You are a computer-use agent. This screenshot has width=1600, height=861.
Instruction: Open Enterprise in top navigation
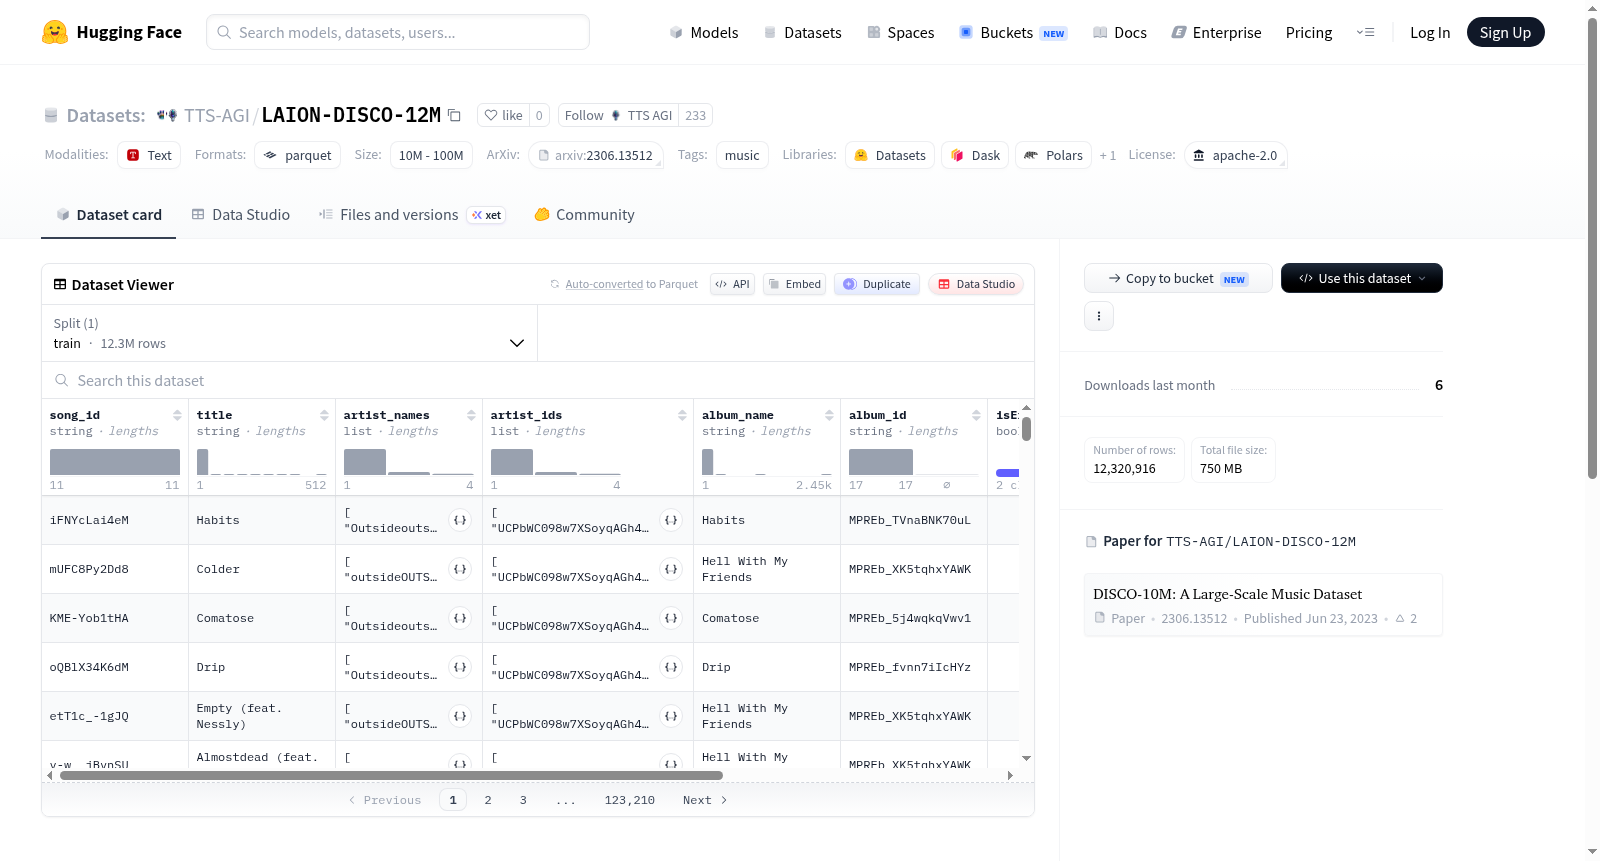(1216, 32)
